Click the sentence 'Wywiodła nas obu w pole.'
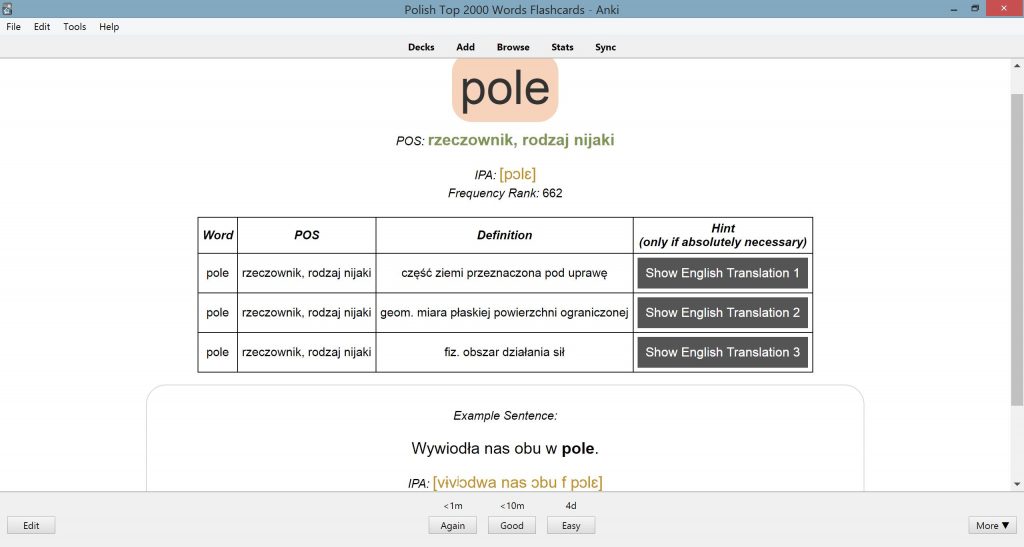Image resolution: width=1024 pixels, height=547 pixels. (505, 448)
